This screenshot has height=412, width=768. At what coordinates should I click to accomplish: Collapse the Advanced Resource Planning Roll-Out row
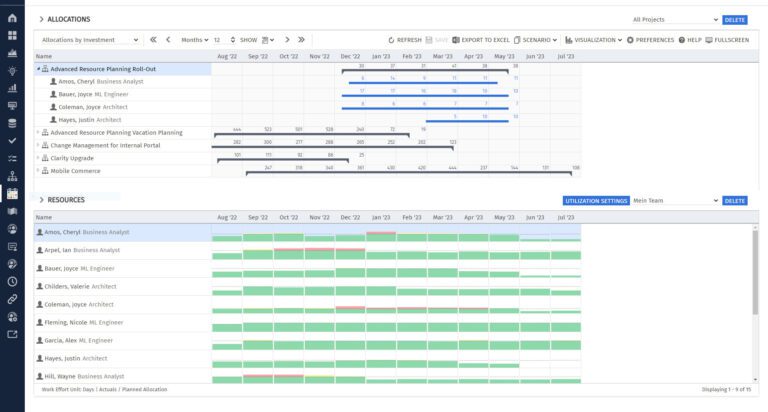coord(38,69)
